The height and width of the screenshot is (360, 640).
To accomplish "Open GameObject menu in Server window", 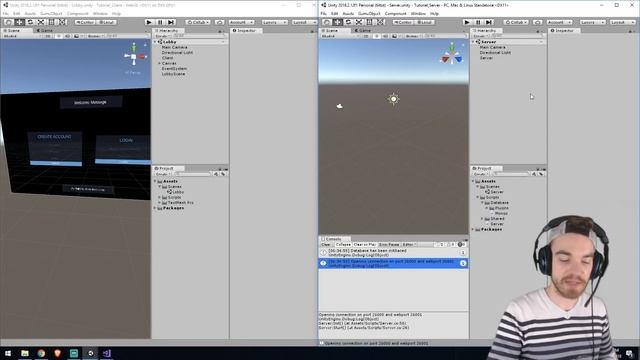I will pos(369,13).
